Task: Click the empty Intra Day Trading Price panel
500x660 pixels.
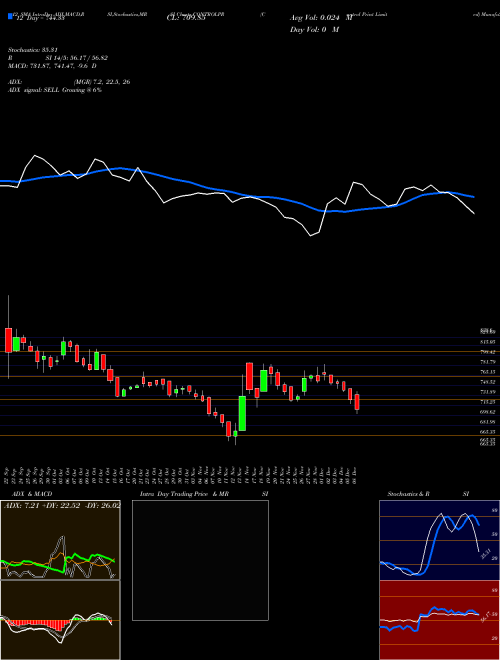Action: point(200,560)
